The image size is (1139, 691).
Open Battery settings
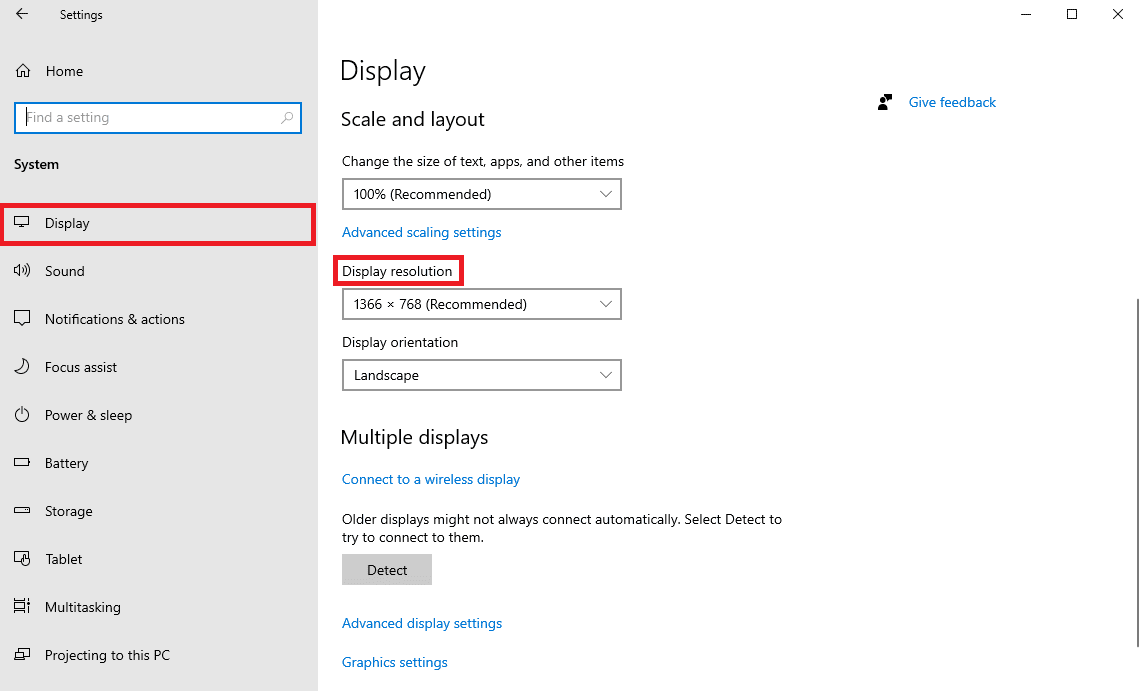66,463
